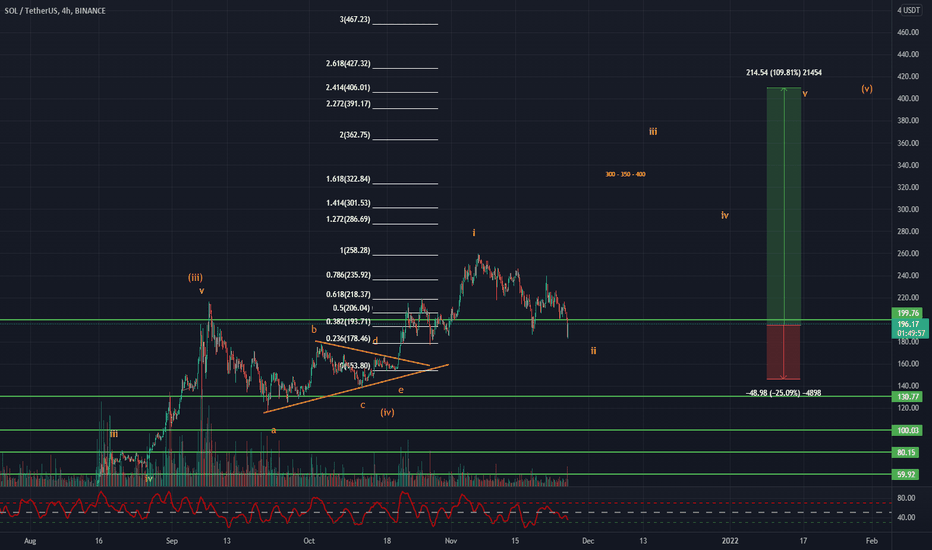932x550 pixels.
Task: Click the 214.54 (109.81%) target label
Action: 784,73
